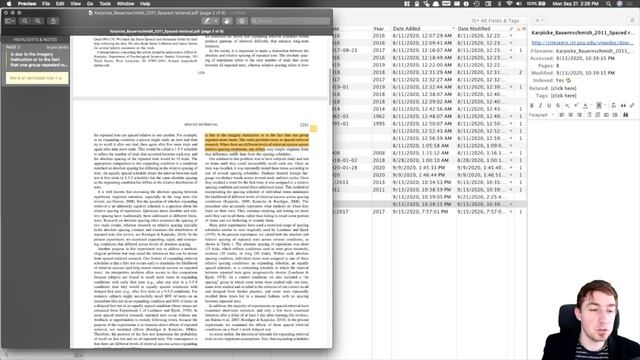Screen dimensions: 640x360
Task: Open the View menu
Action: click(76, 4)
